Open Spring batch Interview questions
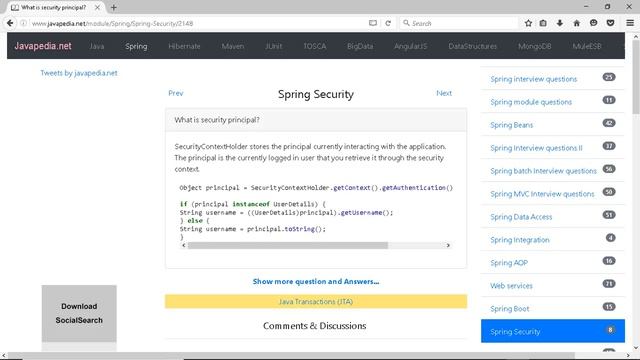 (543, 171)
